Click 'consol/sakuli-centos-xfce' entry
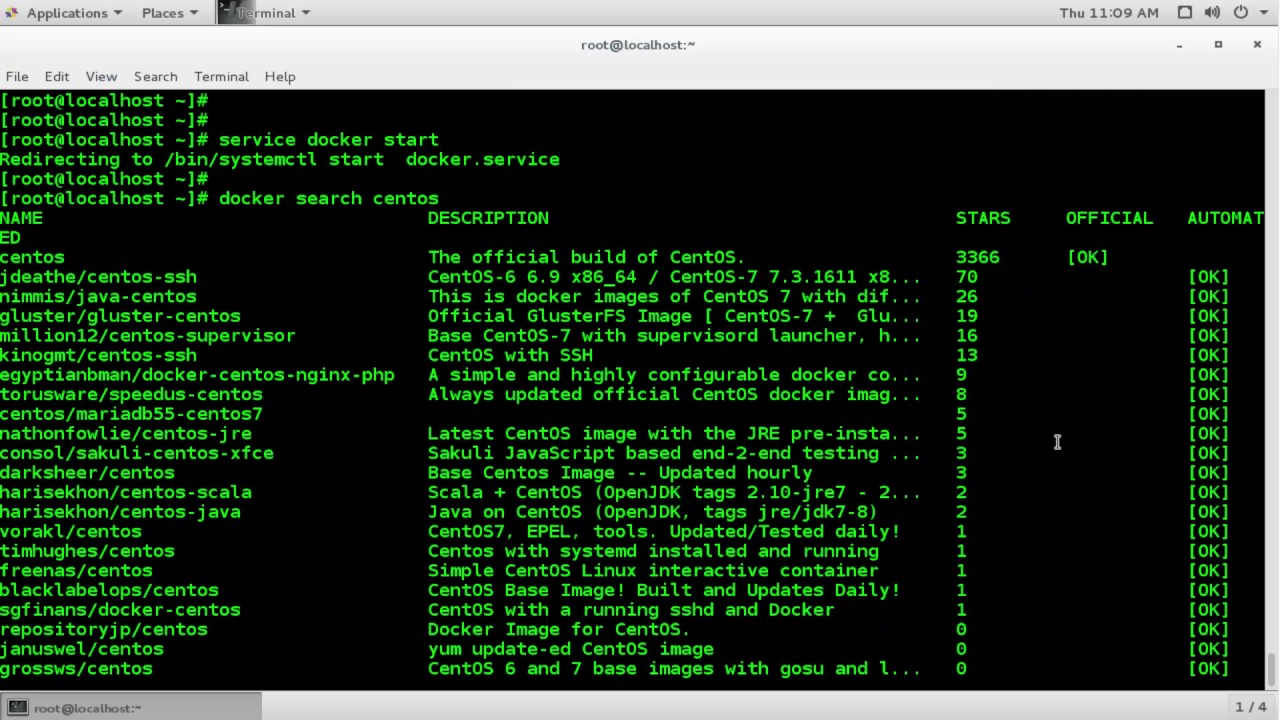 click(137, 453)
